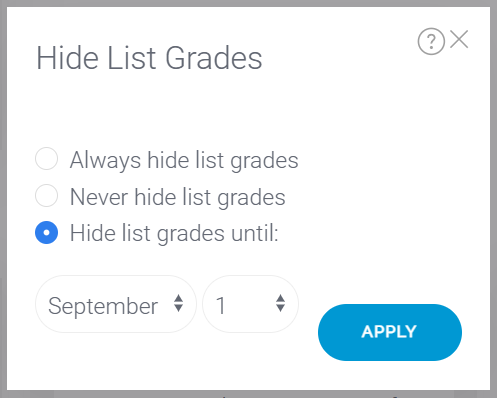The height and width of the screenshot is (398, 497).
Task: Choose the Never hide list grades radio
Action: [x=46, y=195]
